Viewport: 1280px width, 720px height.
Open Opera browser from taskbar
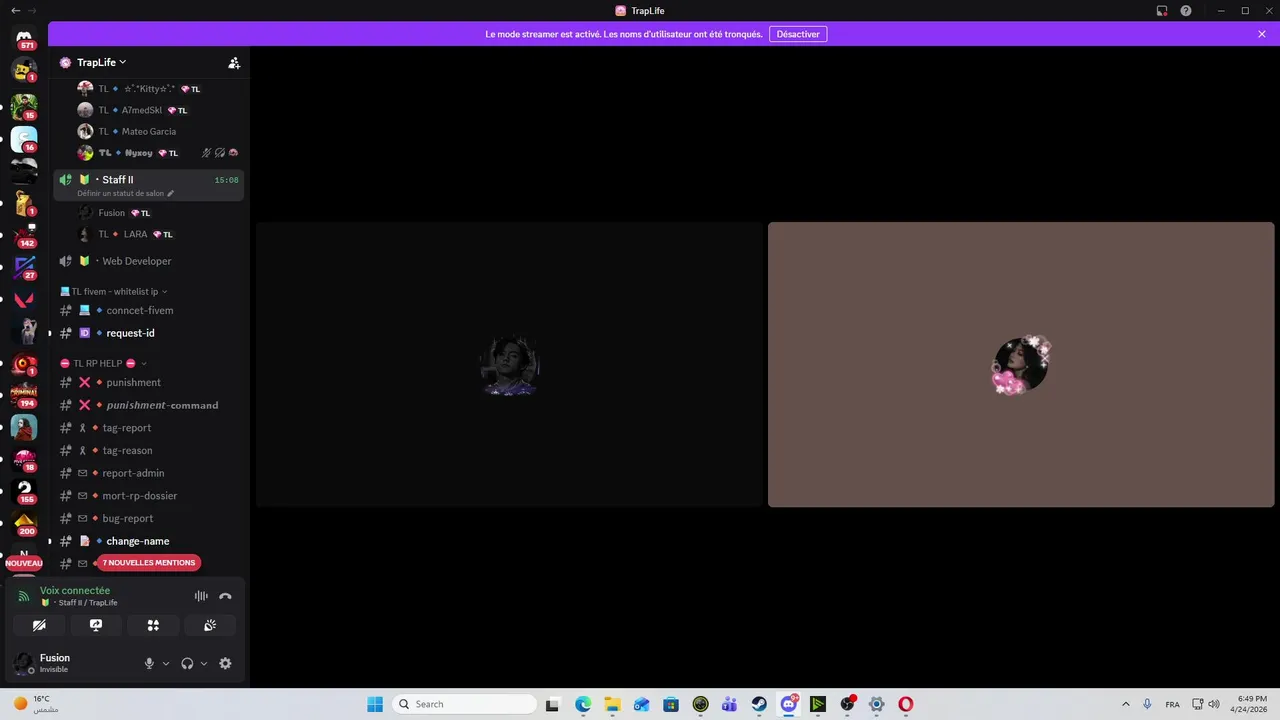906,704
